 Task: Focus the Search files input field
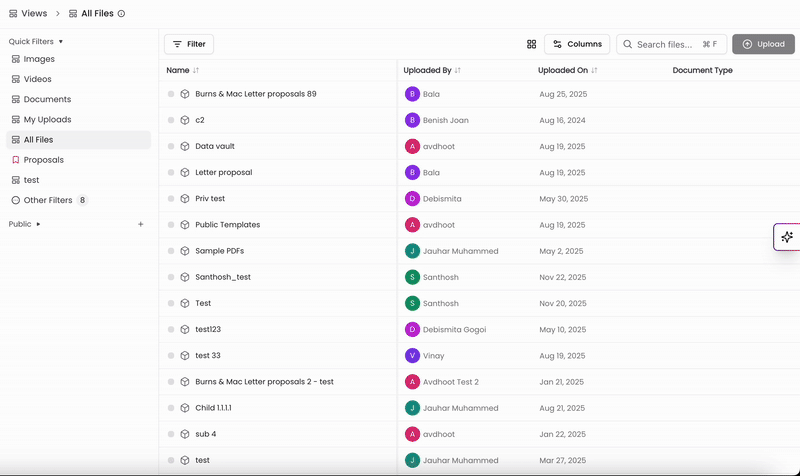coord(671,44)
